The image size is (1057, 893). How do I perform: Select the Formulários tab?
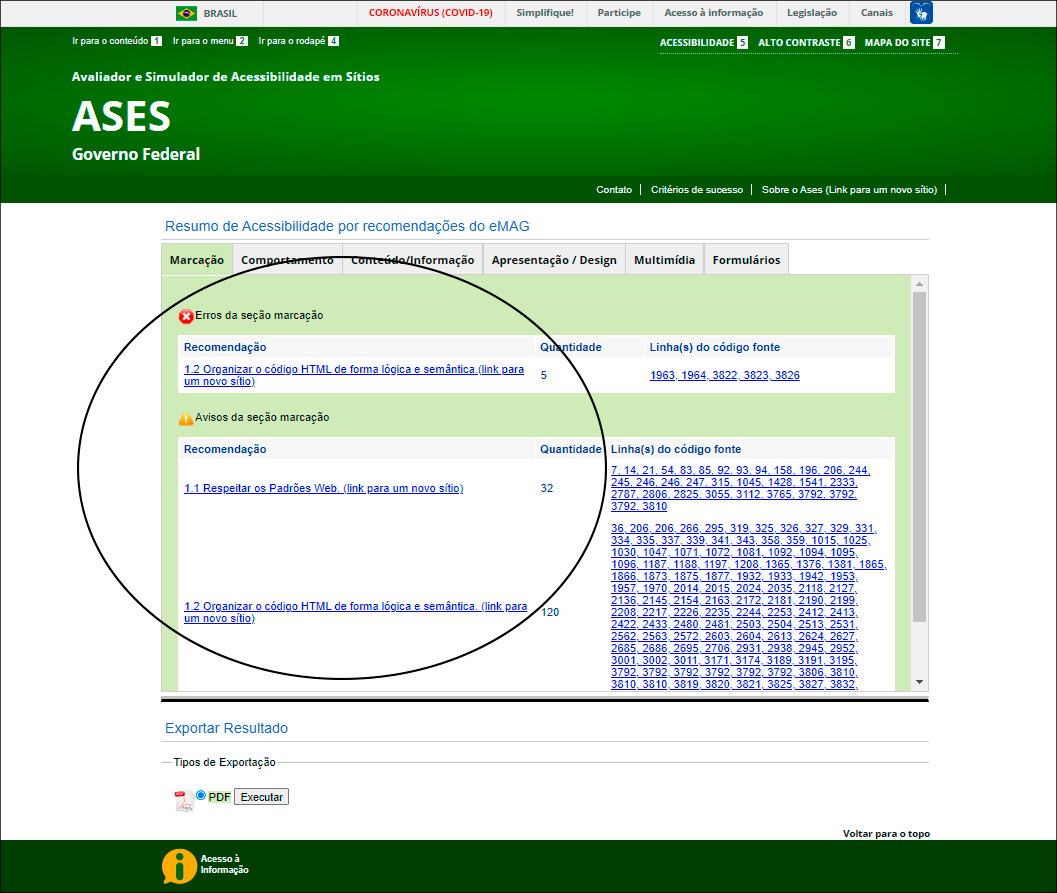pos(746,260)
